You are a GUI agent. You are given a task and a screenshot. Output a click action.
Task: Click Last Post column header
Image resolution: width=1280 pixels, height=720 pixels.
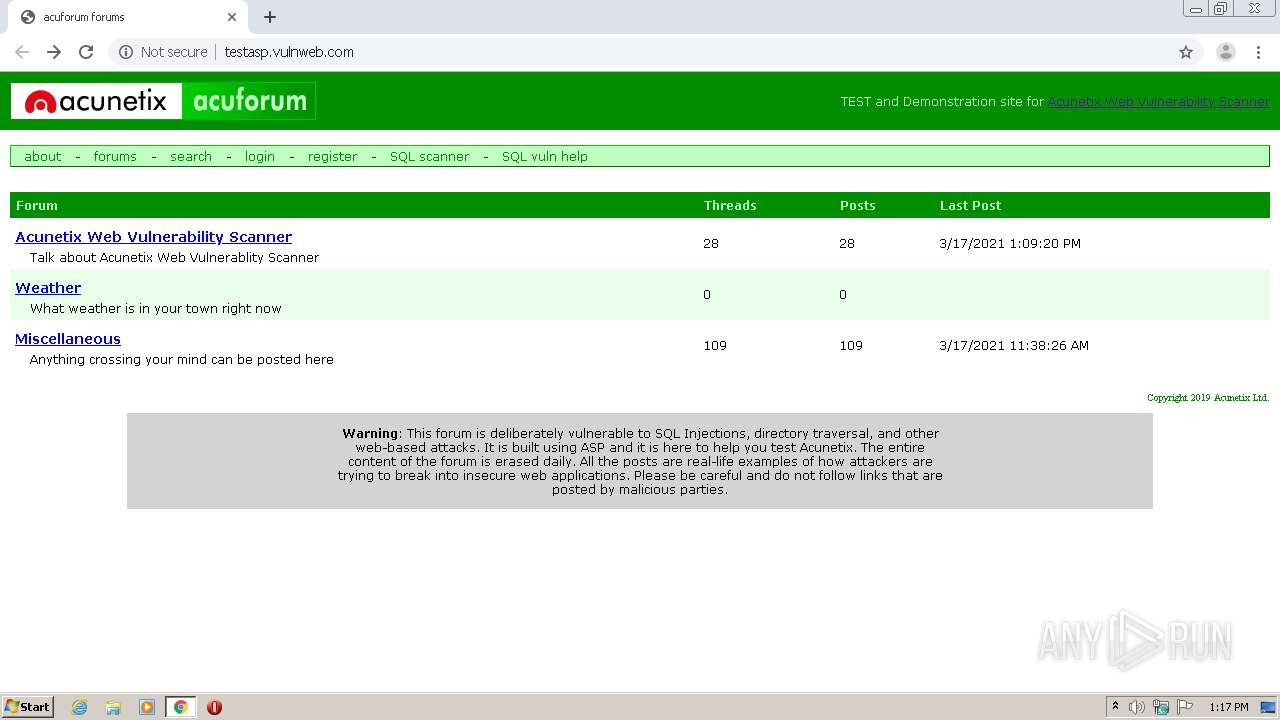coord(970,205)
